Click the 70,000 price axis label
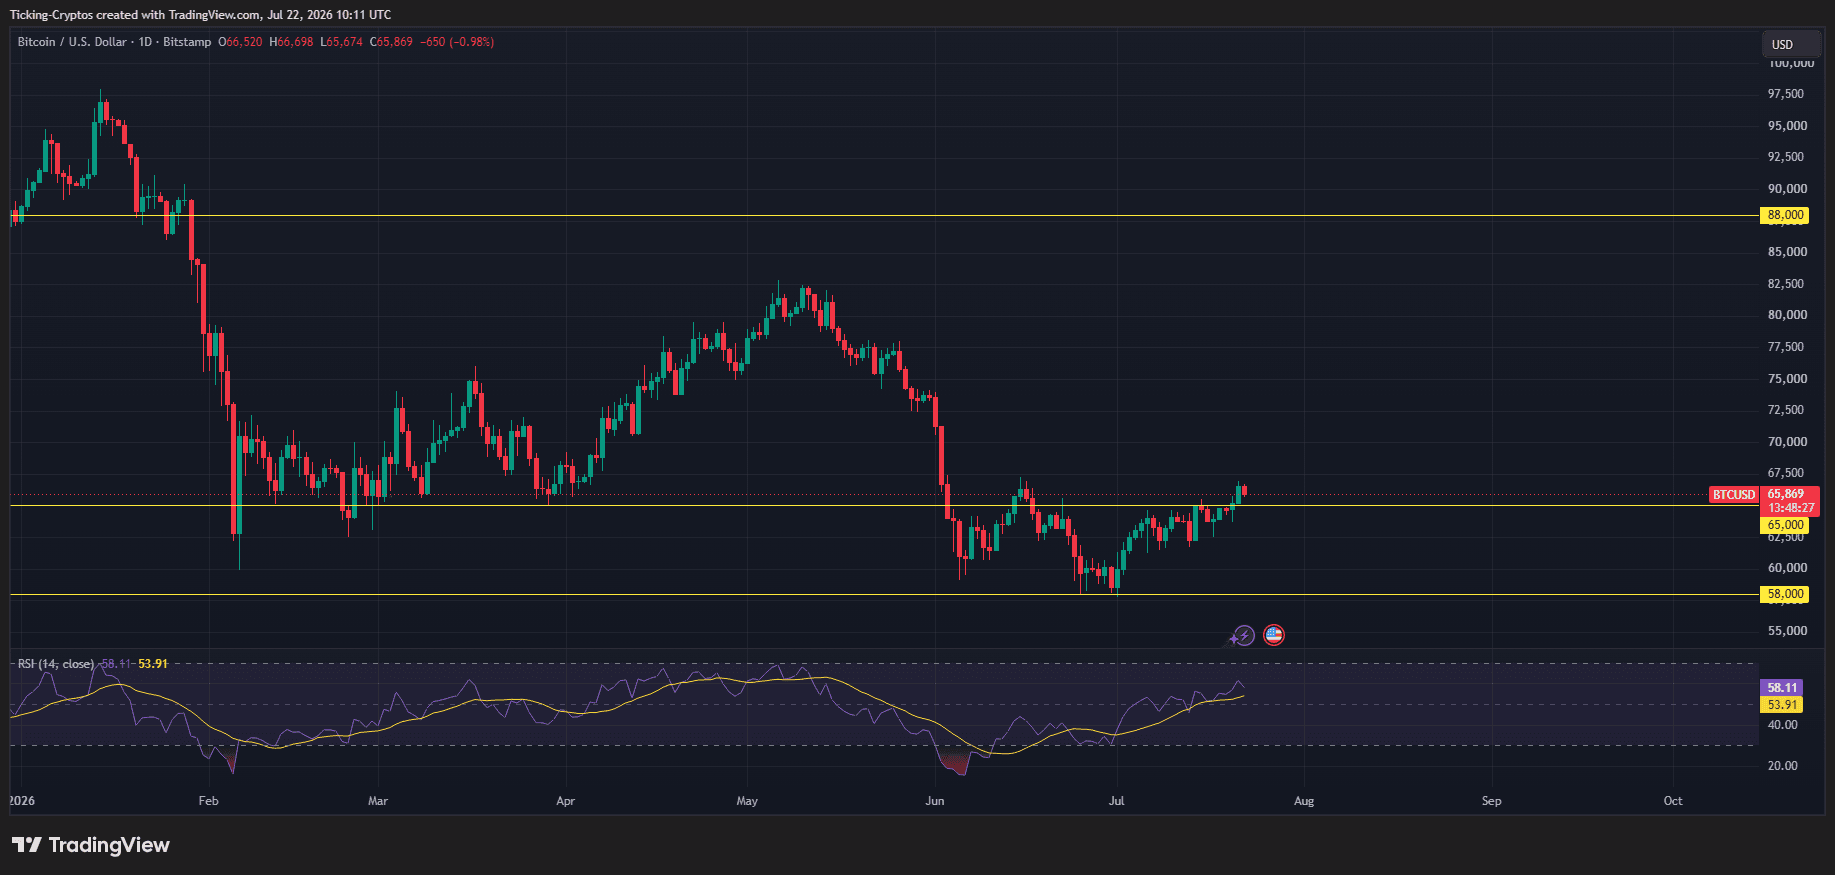Viewport: 1835px width, 875px height. coord(1787,442)
